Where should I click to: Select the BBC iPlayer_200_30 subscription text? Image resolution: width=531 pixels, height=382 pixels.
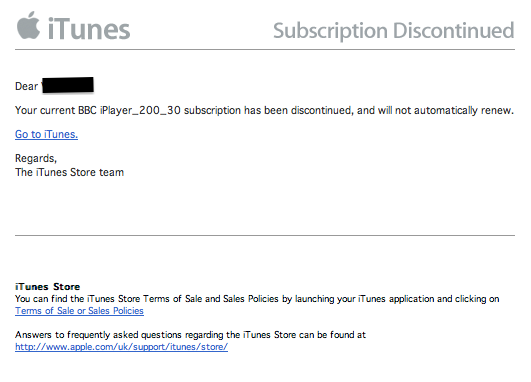(129, 110)
